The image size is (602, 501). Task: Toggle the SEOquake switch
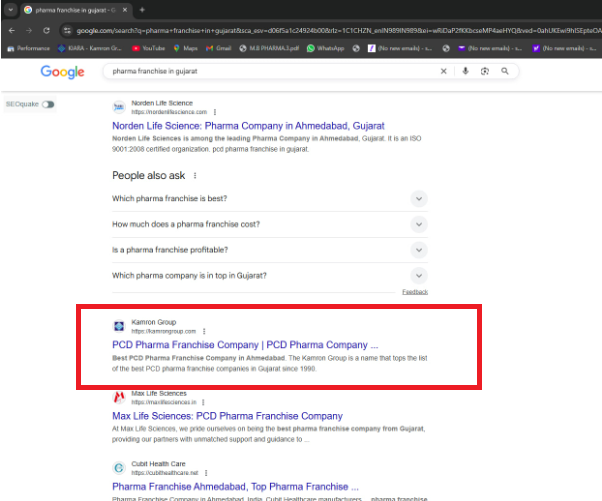pos(47,104)
